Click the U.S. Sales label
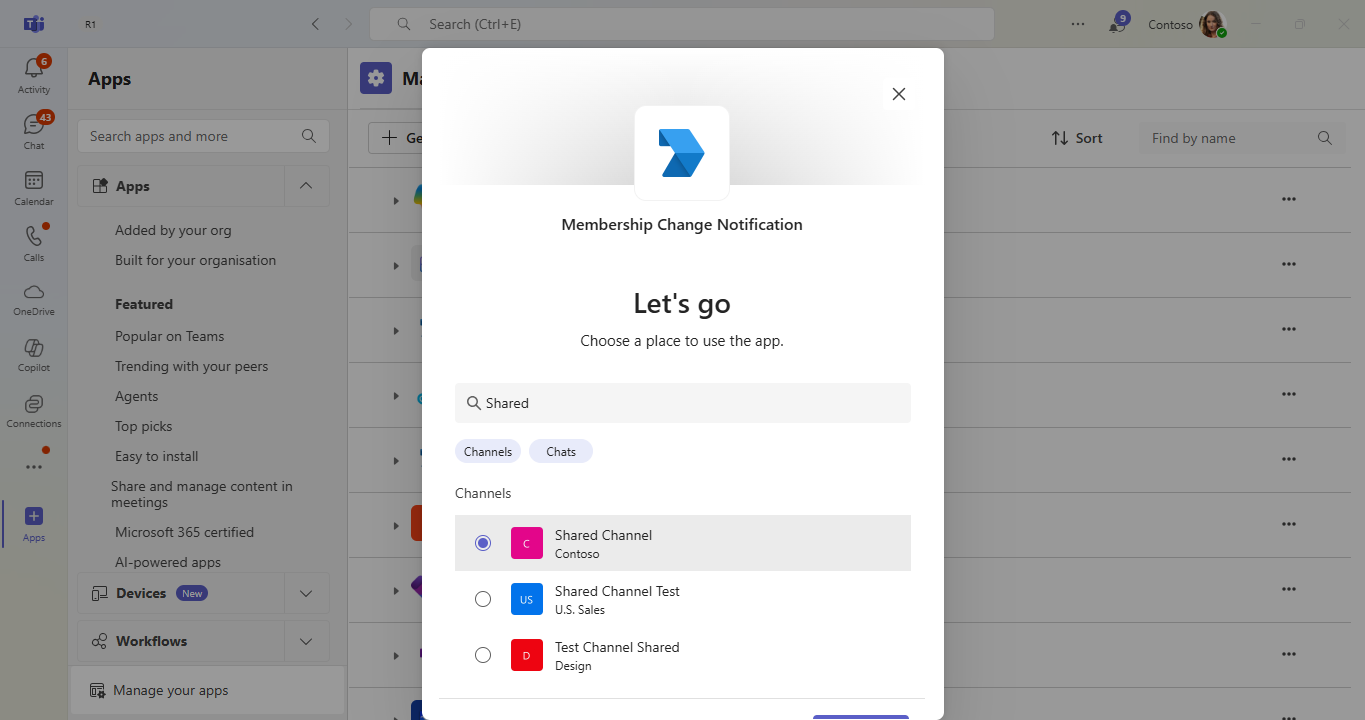1365x720 pixels. point(580,610)
